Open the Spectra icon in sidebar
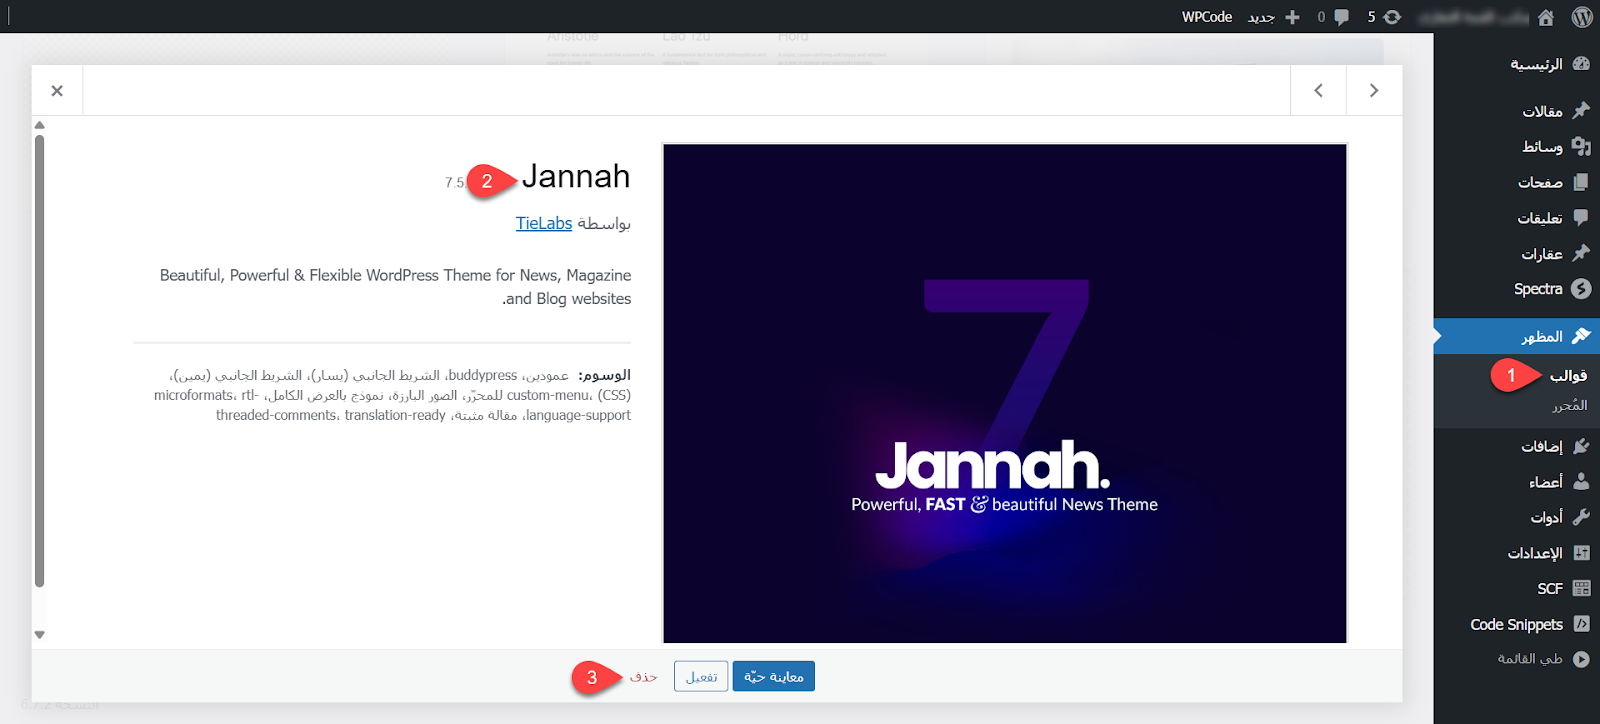This screenshot has height=724, width=1600. click(x=1581, y=289)
